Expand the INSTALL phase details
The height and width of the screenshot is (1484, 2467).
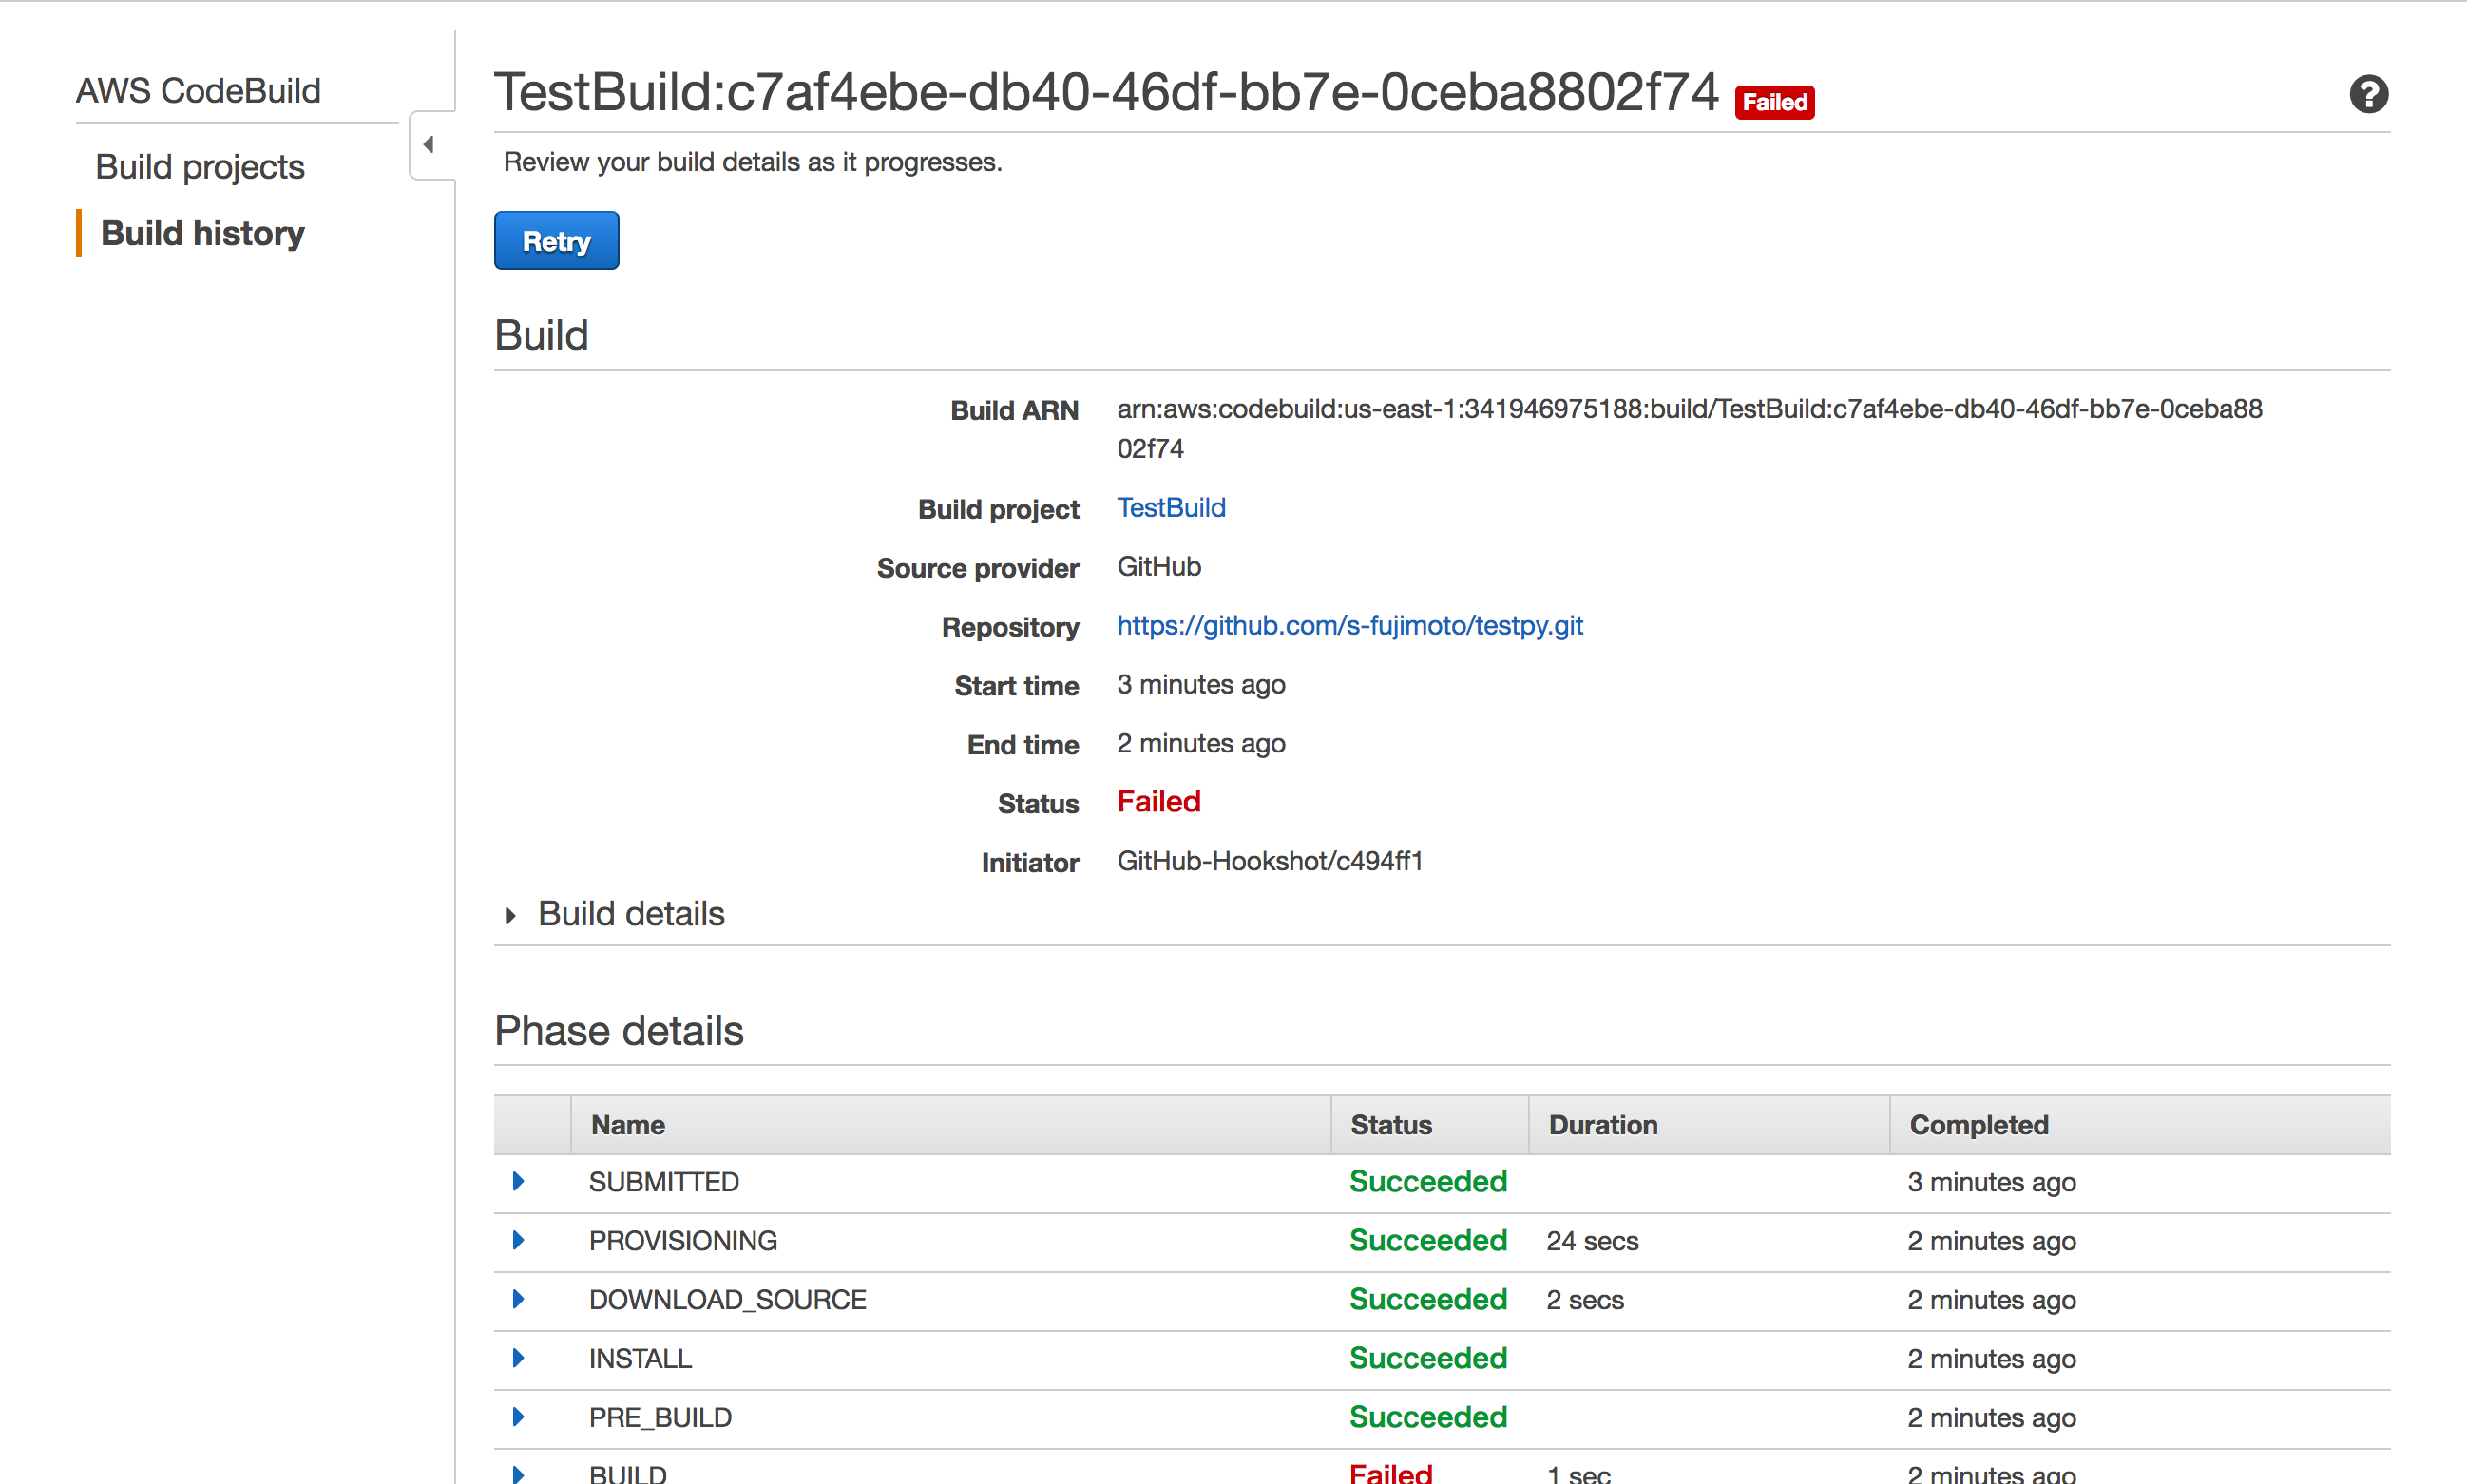coord(517,1358)
